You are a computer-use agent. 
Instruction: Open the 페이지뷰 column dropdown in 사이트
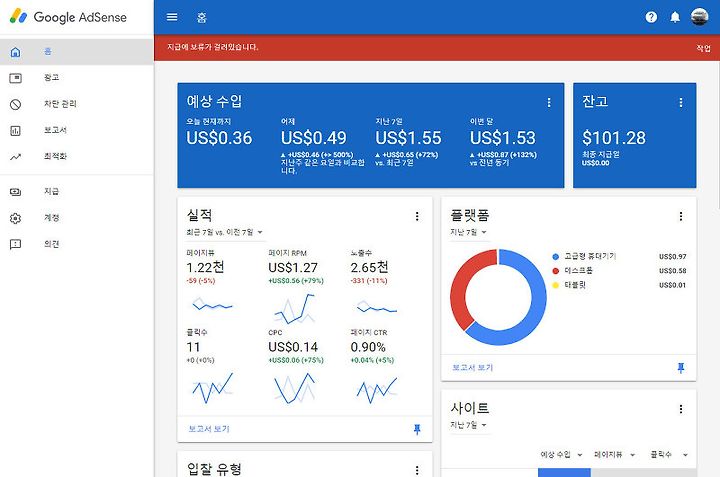(614, 455)
